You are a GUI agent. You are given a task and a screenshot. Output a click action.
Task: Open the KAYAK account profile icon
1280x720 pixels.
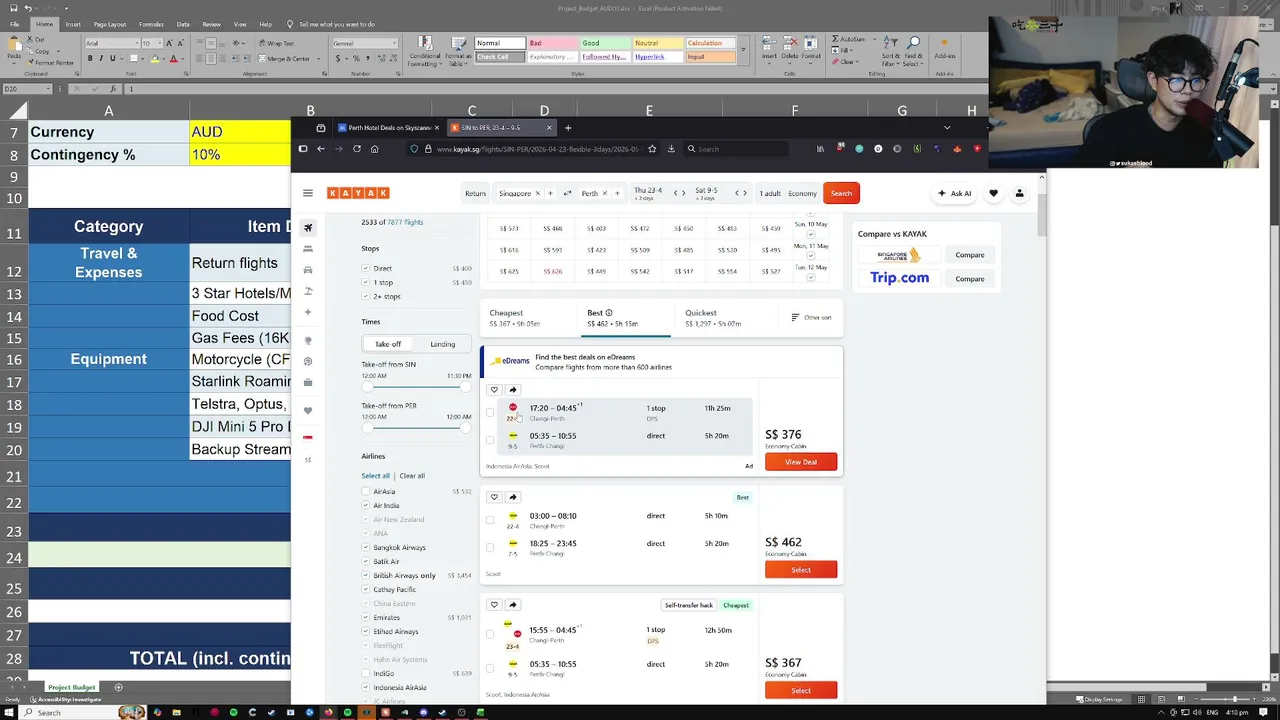click(1019, 193)
